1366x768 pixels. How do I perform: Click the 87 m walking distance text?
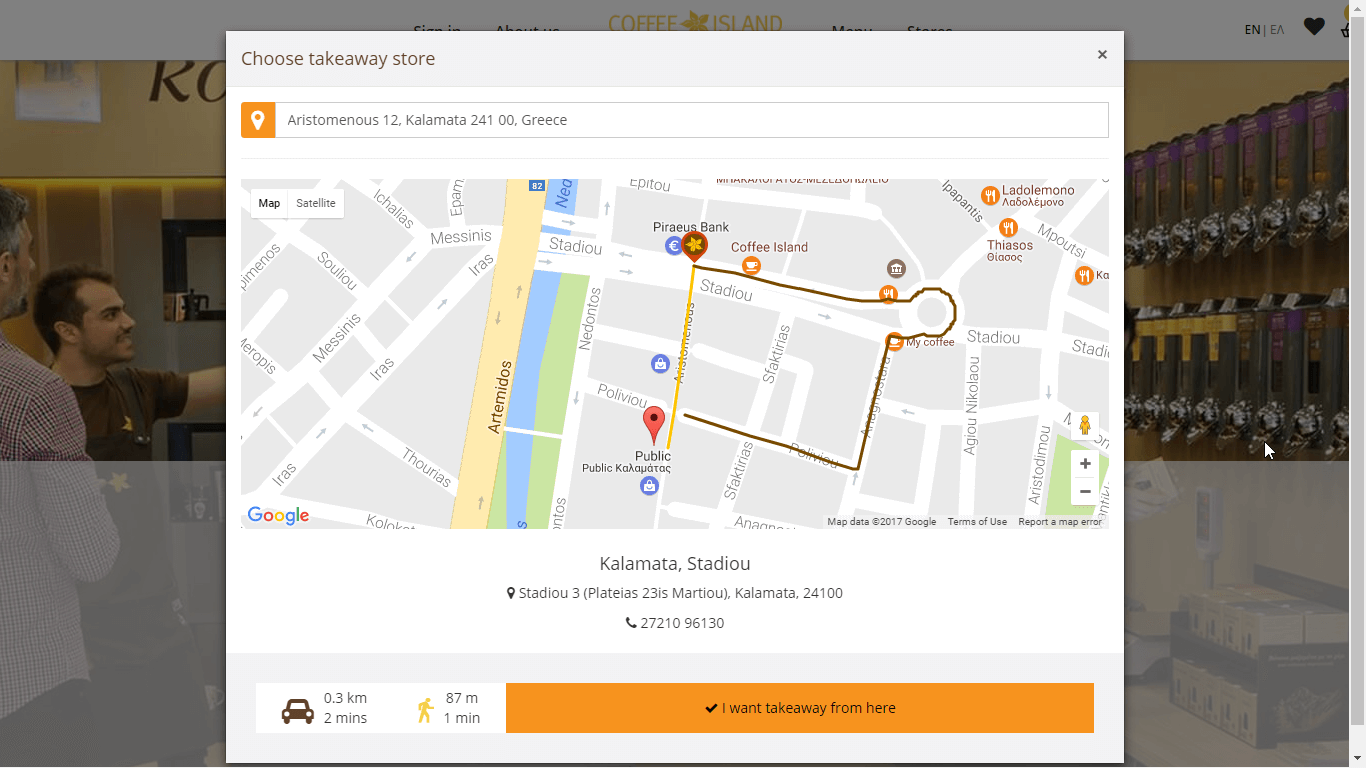pyautogui.click(x=461, y=698)
